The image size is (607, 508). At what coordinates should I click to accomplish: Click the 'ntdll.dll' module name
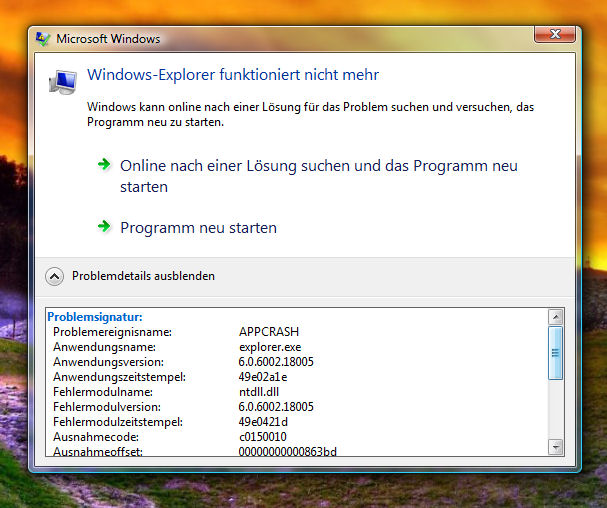click(259, 392)
